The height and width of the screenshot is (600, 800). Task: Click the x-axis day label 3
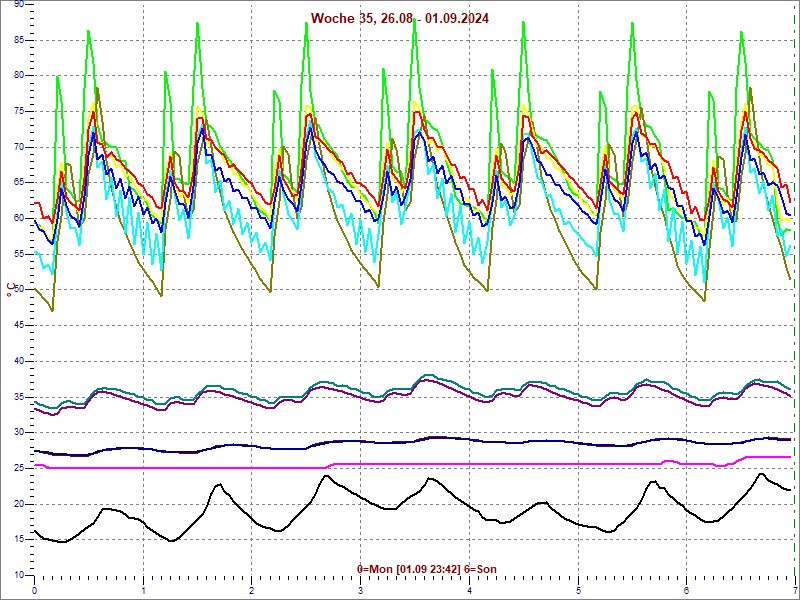point(361,591)
